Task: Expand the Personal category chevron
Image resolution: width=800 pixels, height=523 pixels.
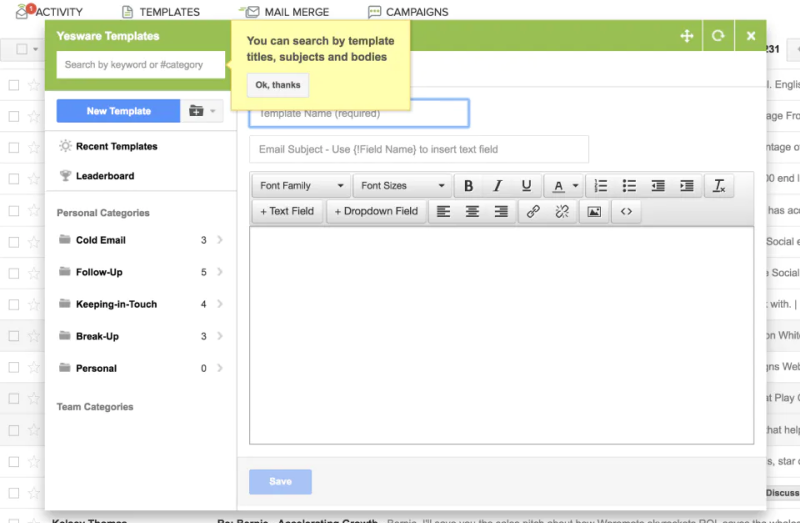Action: click(x=220, y=368)
